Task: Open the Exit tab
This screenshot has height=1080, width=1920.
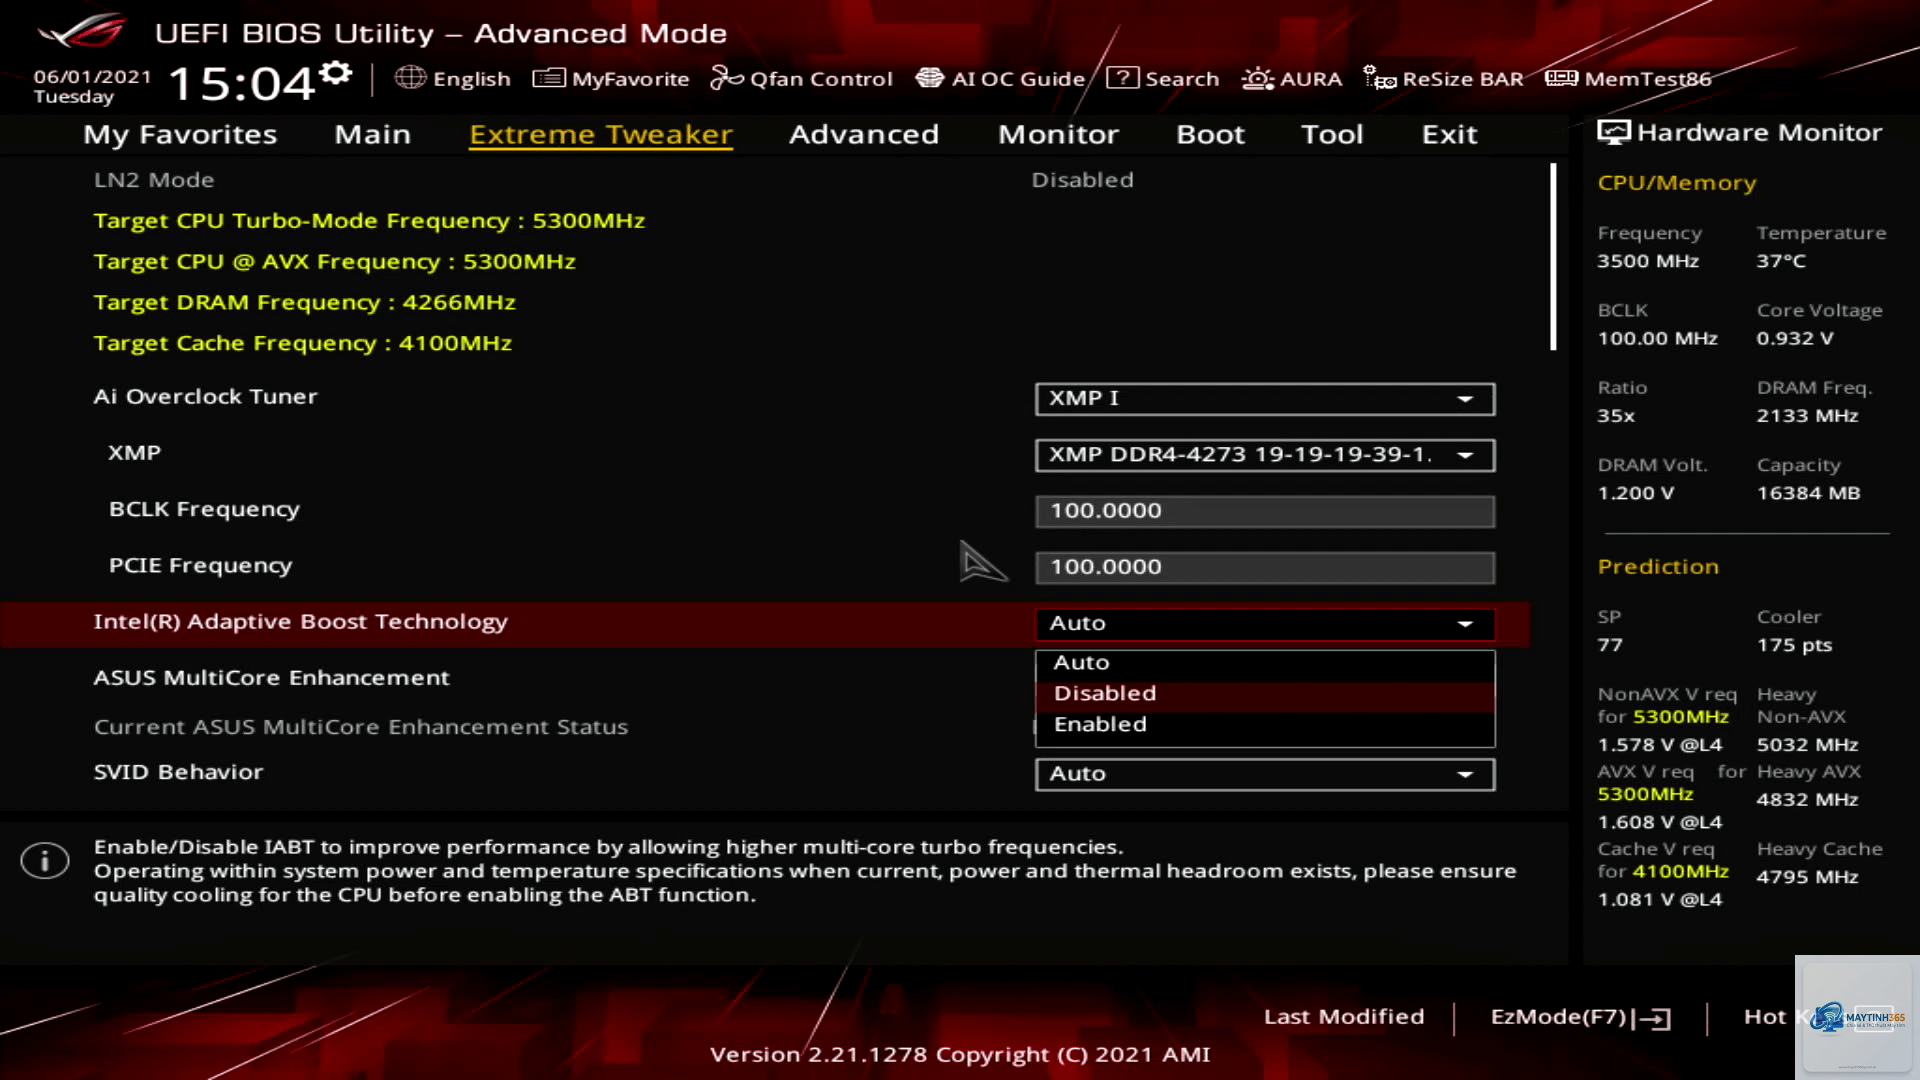Action: pyautogui.click(x=1449, y=134)
